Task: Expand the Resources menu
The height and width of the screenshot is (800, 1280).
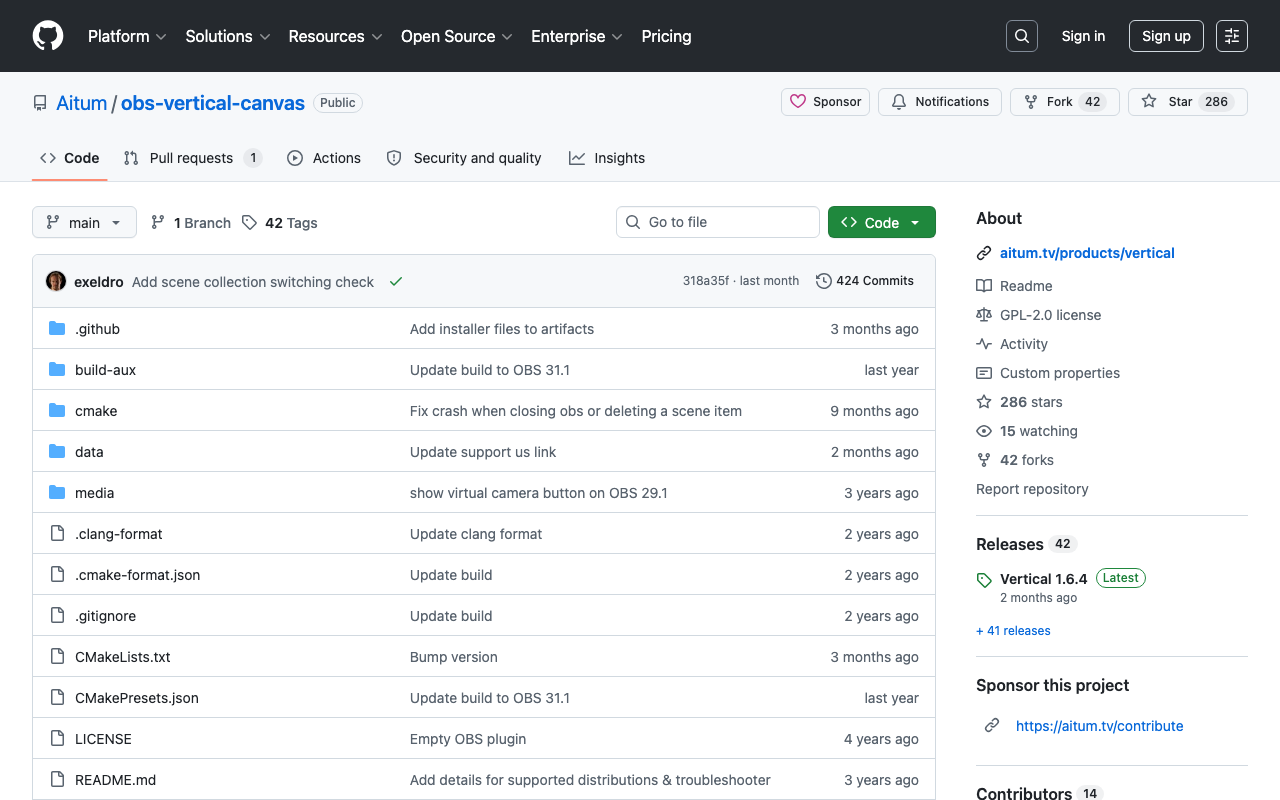Action: (x=335, y=36)
